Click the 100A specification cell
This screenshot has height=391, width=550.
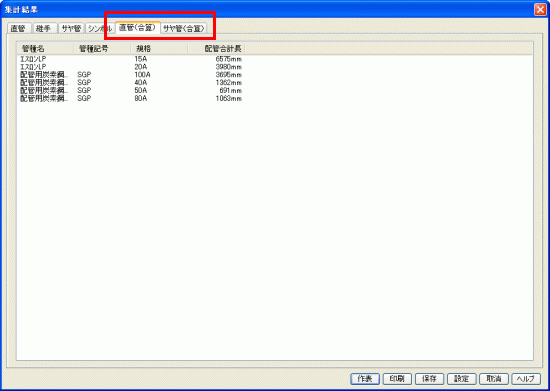[x=142, y=75]
